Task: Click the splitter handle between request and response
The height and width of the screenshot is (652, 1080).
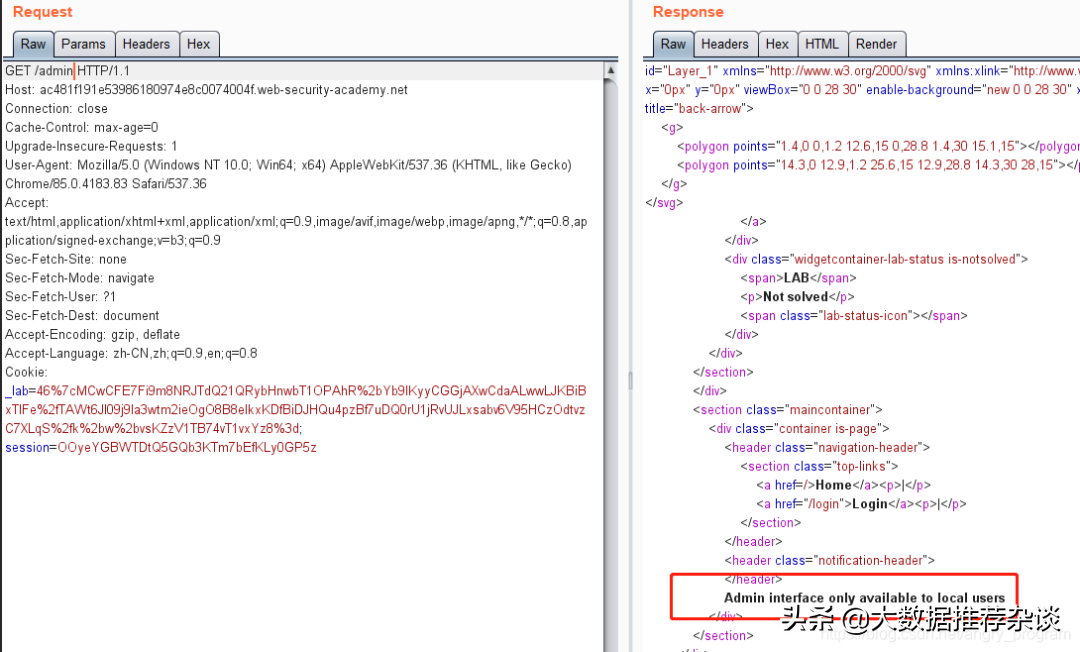Action: click(x=630, y=381)
